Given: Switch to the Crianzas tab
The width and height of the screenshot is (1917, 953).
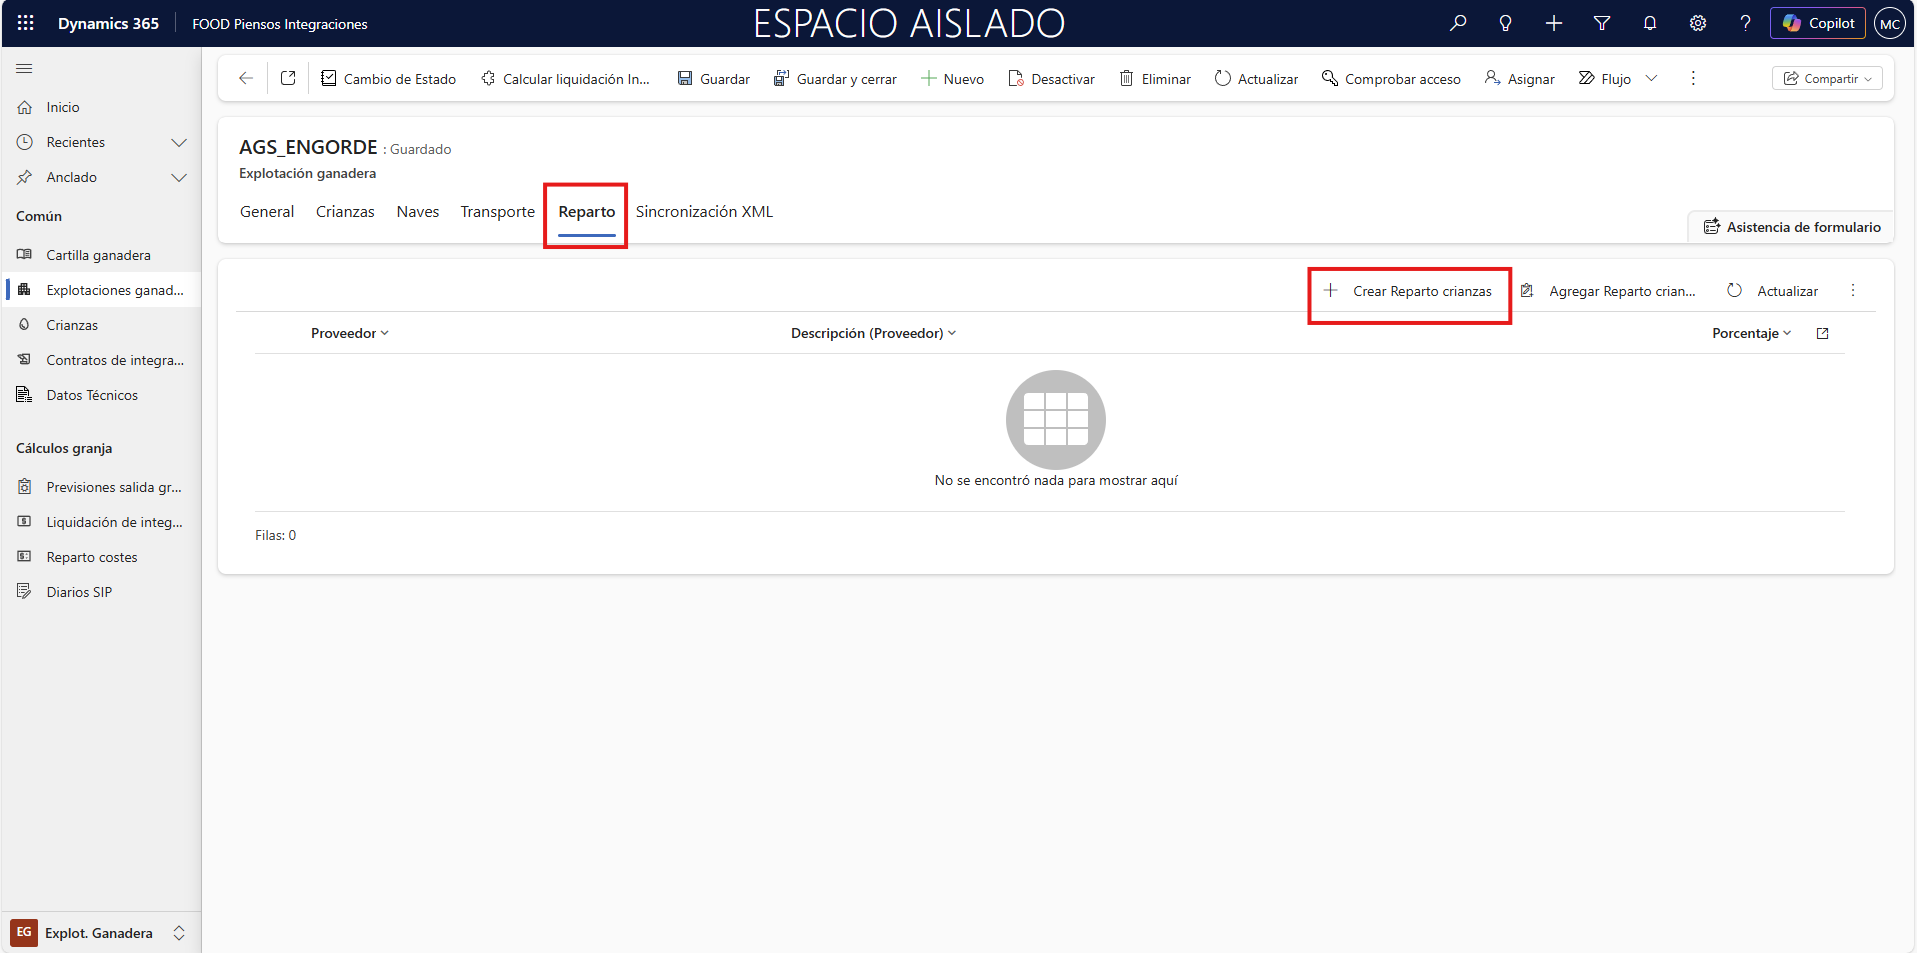Looking at the screenshot, I should (x=345, y=212).
